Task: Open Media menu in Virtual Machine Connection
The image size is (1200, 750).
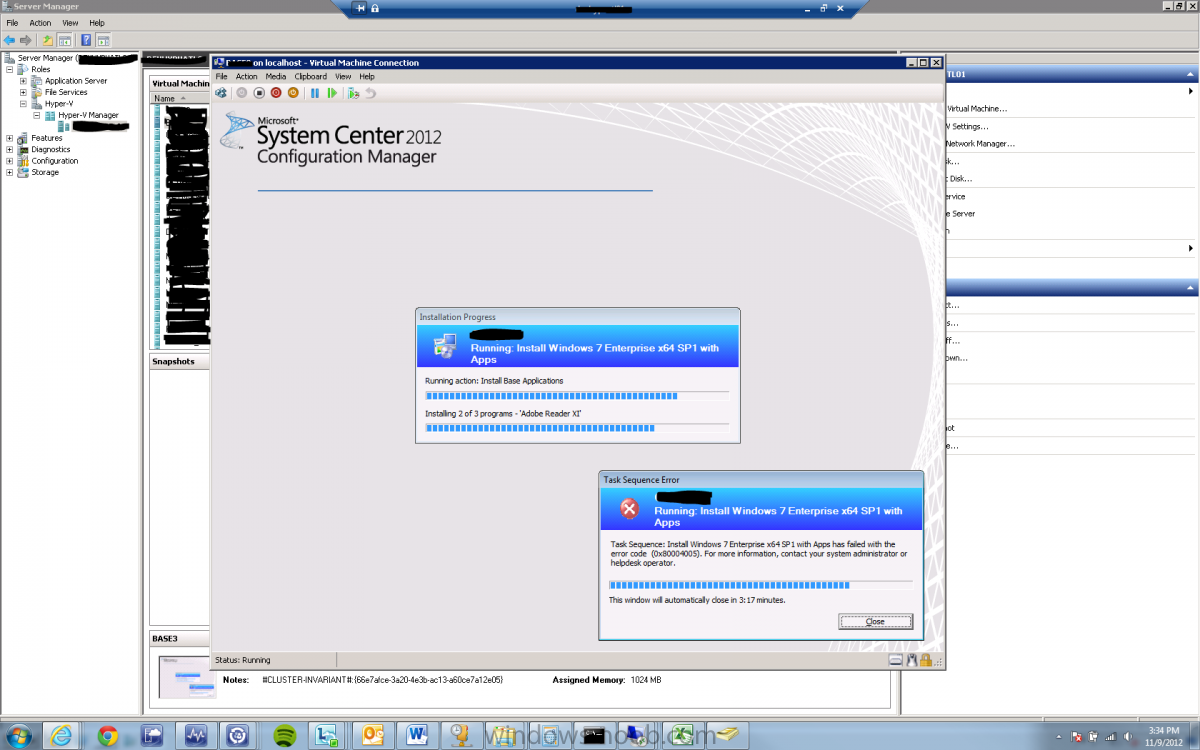Action: tap(276, 76)
